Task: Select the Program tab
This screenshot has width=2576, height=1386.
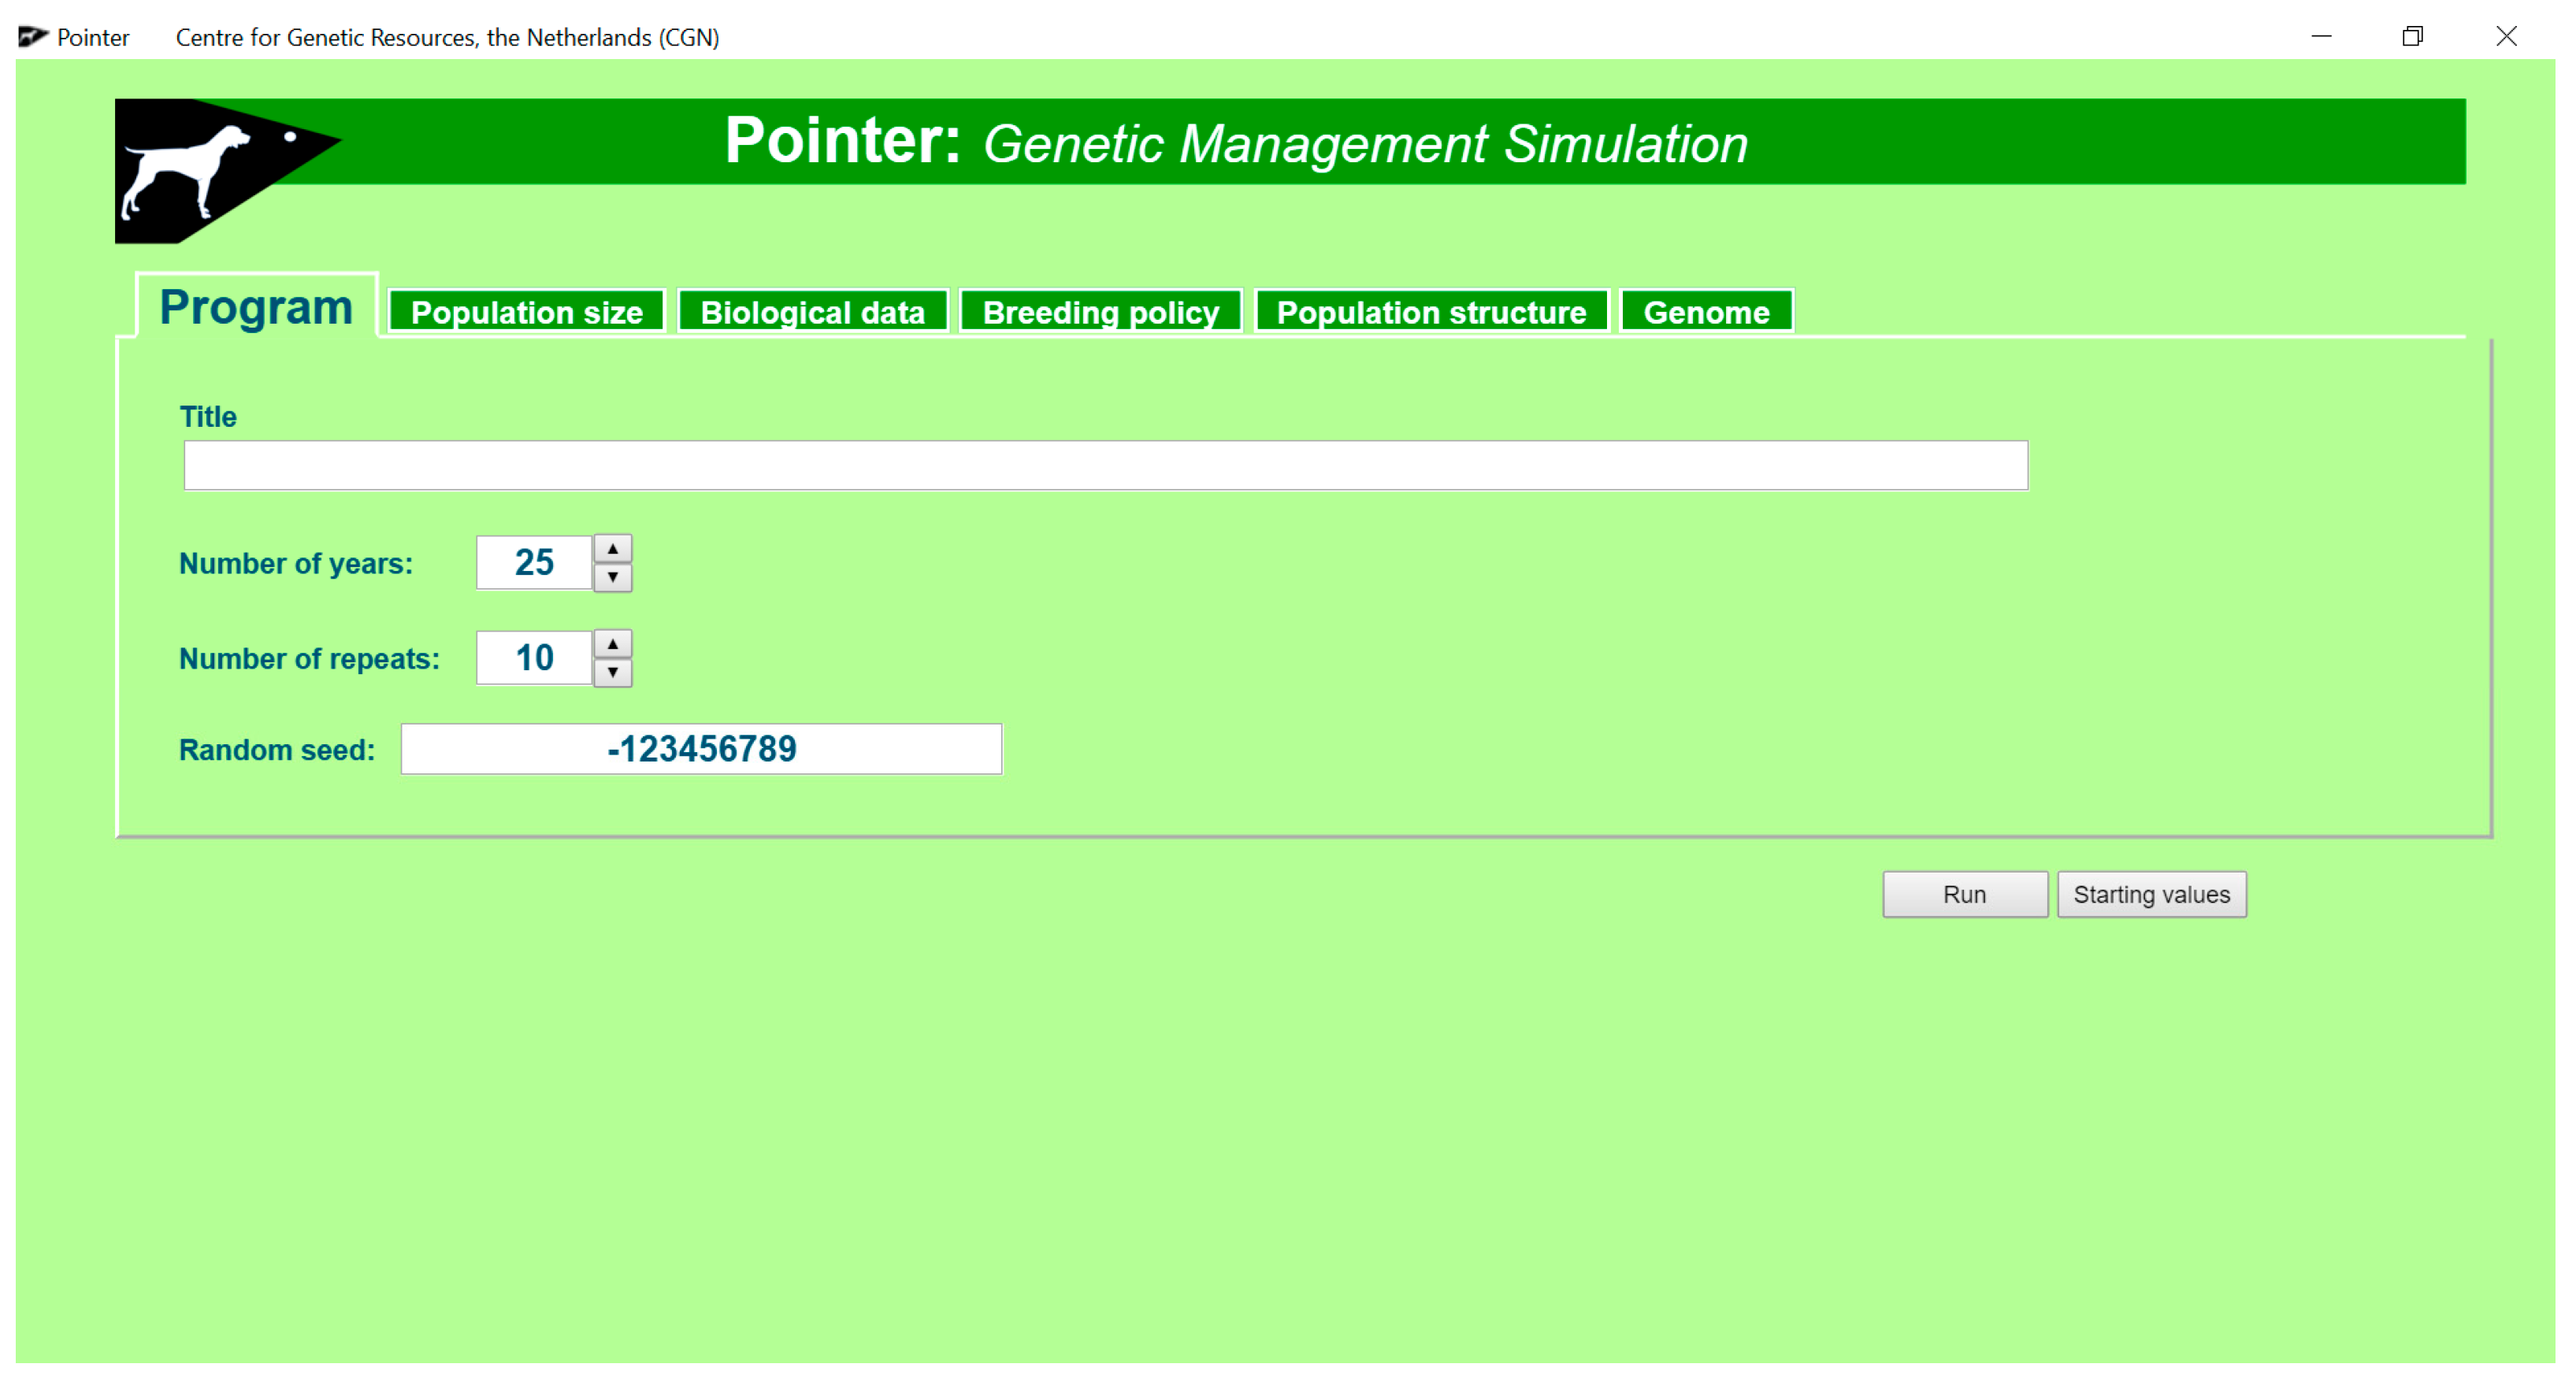Action: (x=256, y=307)
